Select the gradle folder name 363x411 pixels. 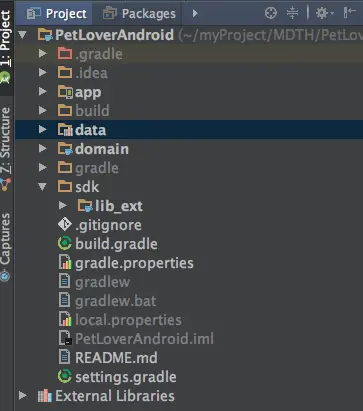click(x=97, y=168)
